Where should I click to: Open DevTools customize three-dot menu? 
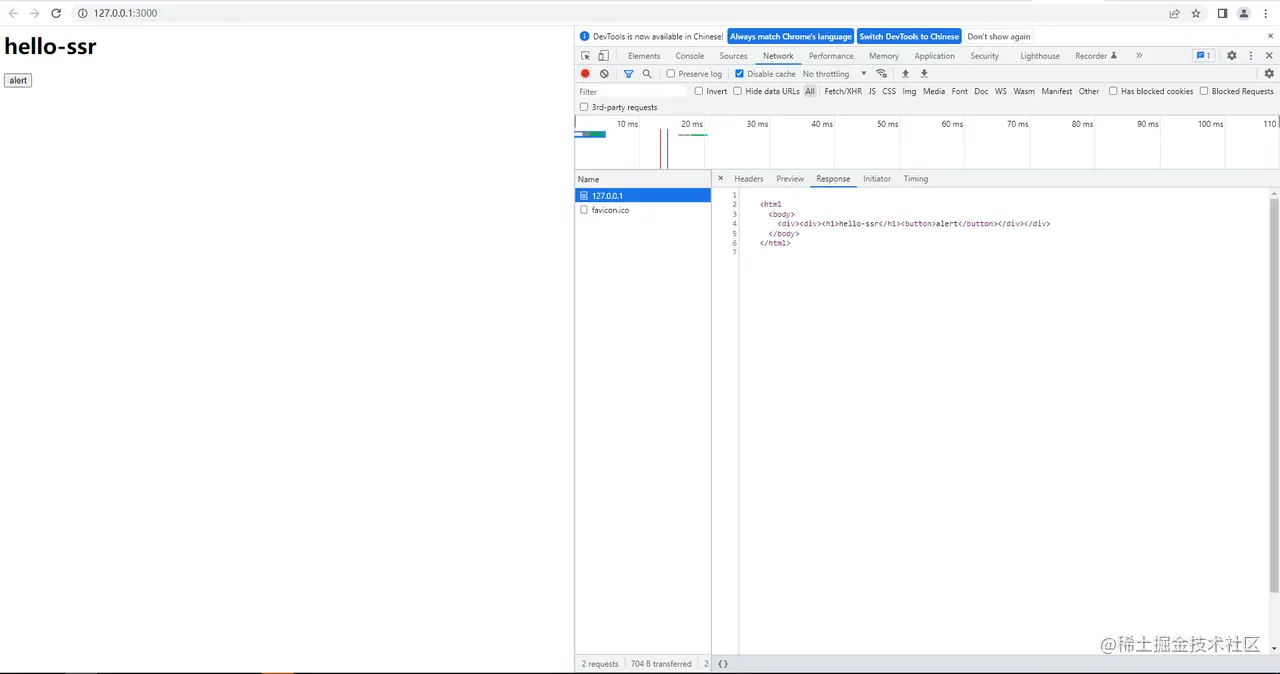click(1250, 56)
